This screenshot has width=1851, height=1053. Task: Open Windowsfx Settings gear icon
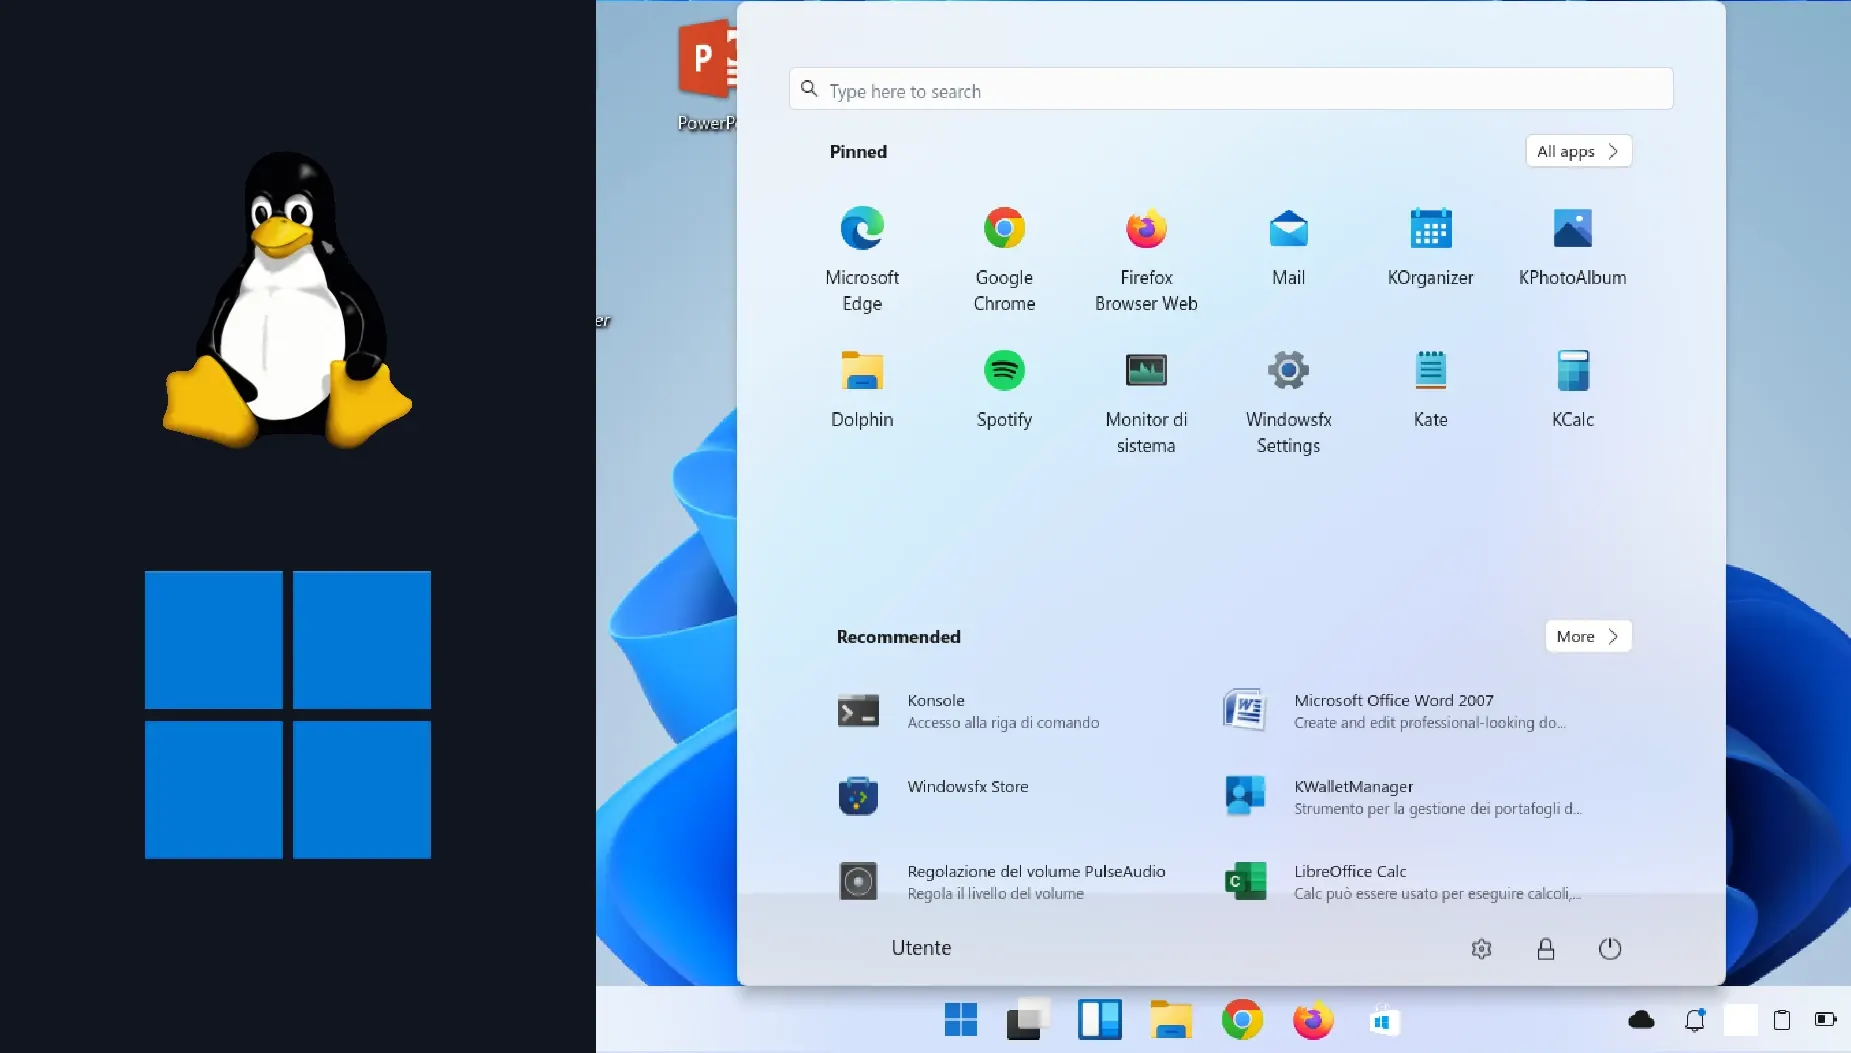pyautogui.click(x=1288, y=372)
